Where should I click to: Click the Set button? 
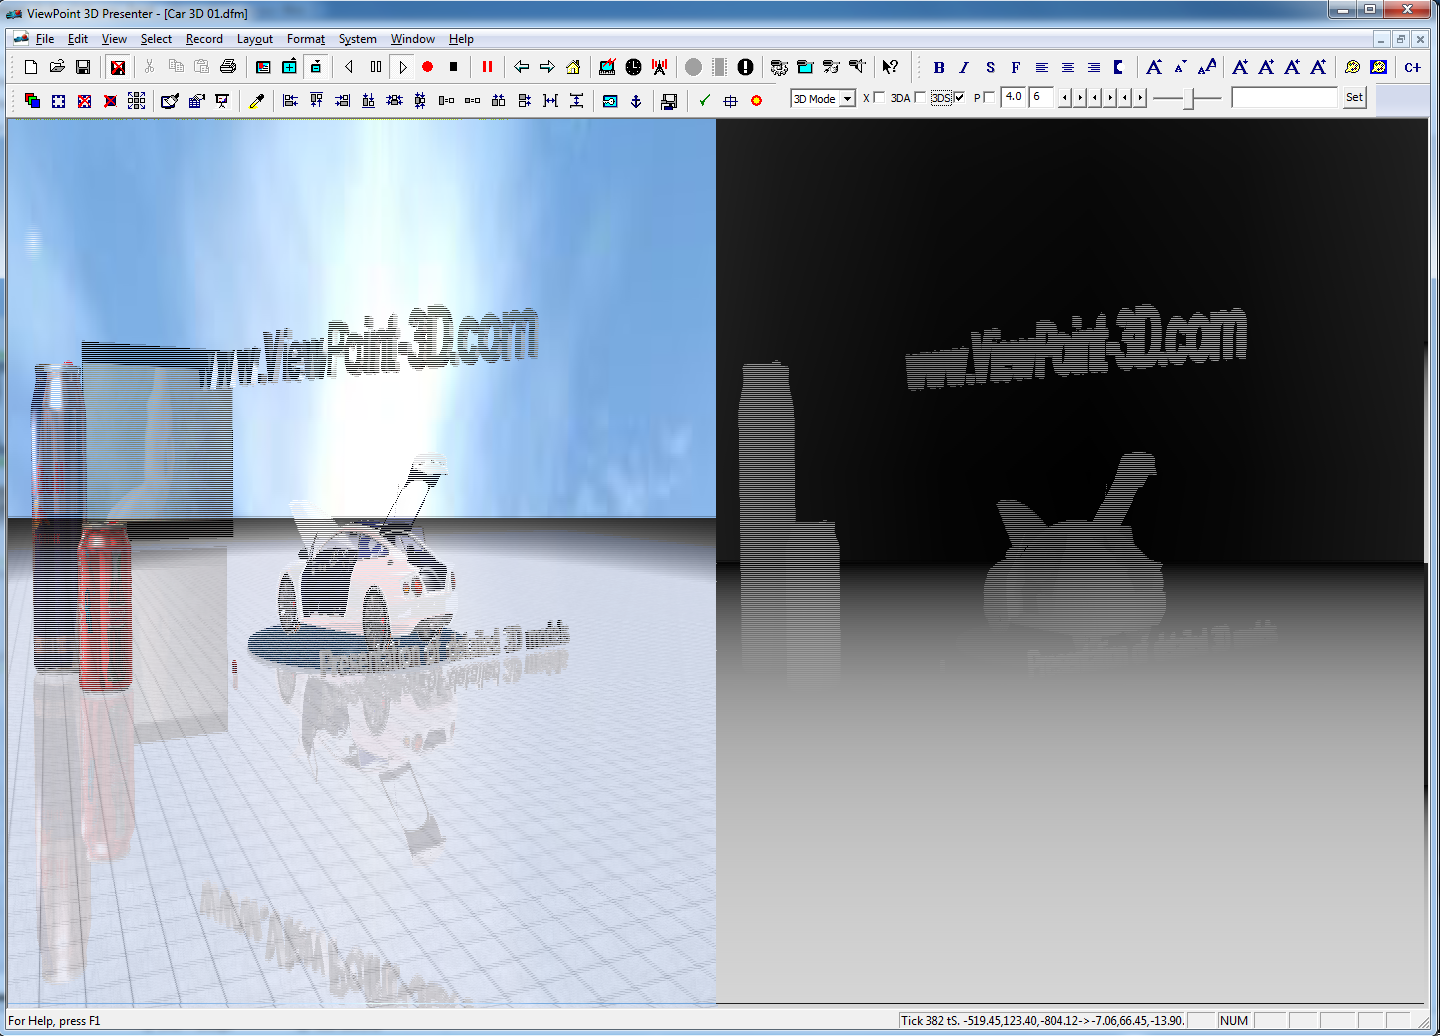1353,97
